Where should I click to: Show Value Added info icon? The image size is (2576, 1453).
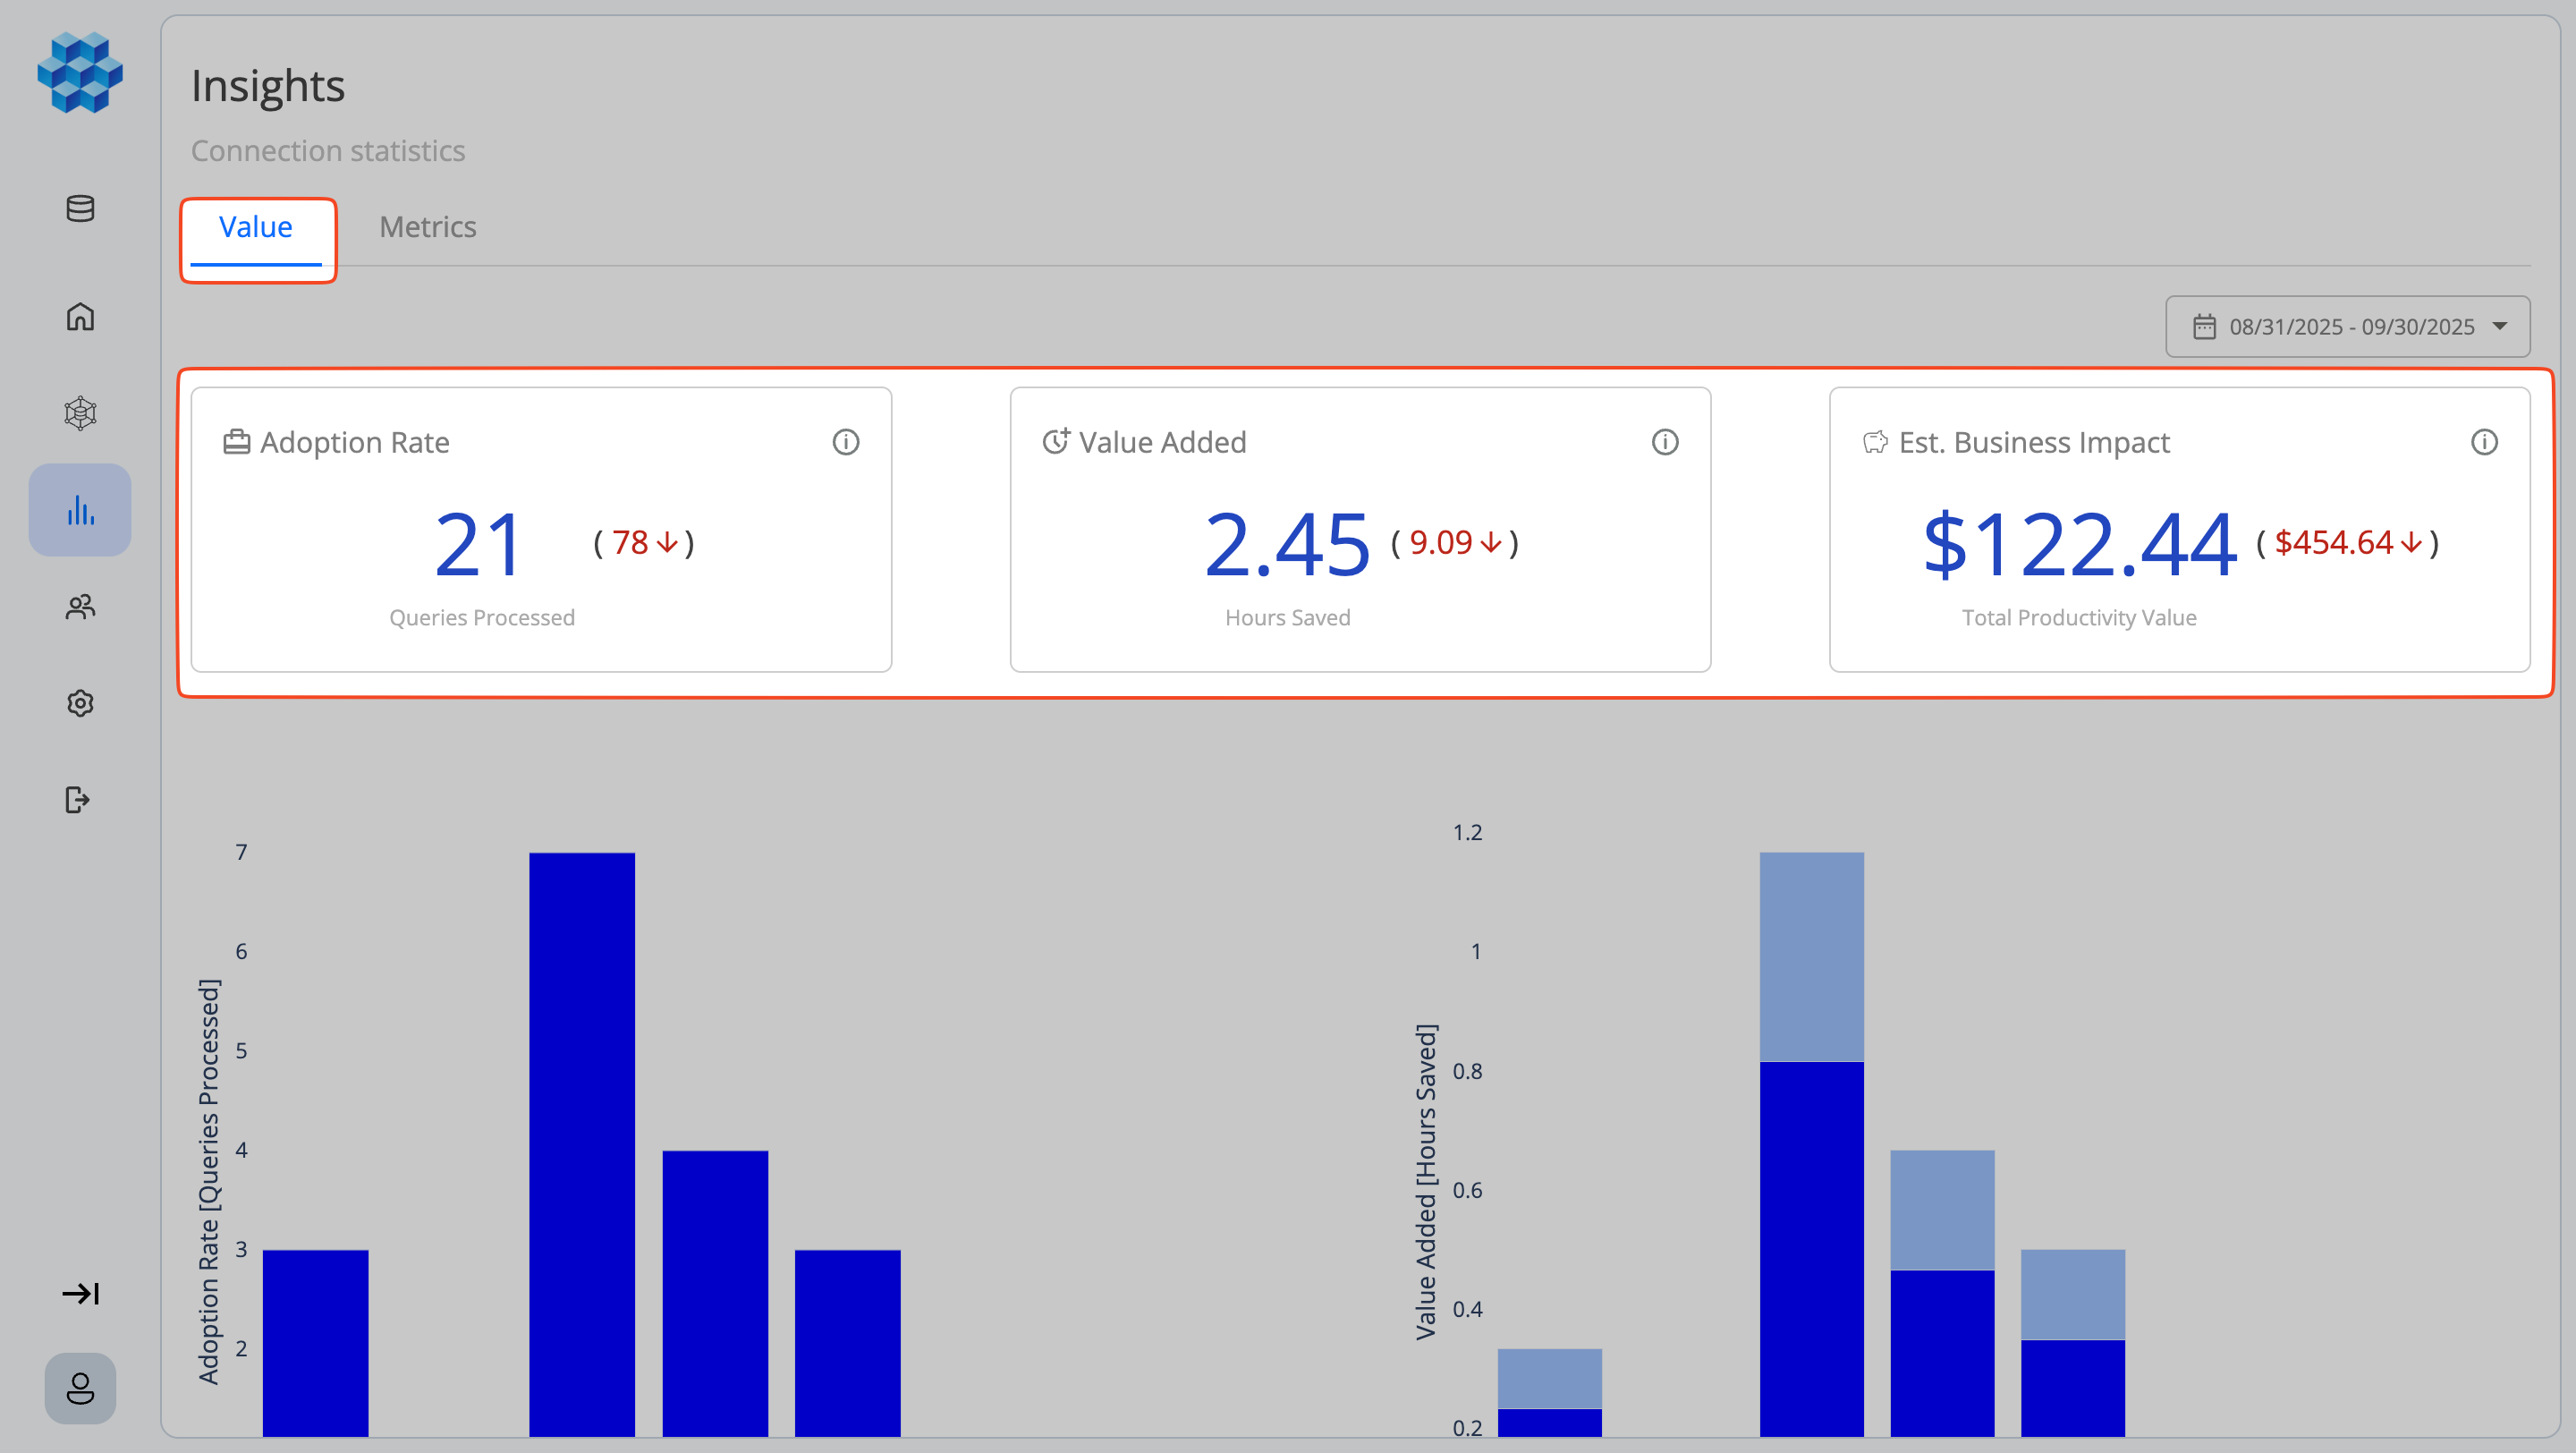(x=1665, y=442)
